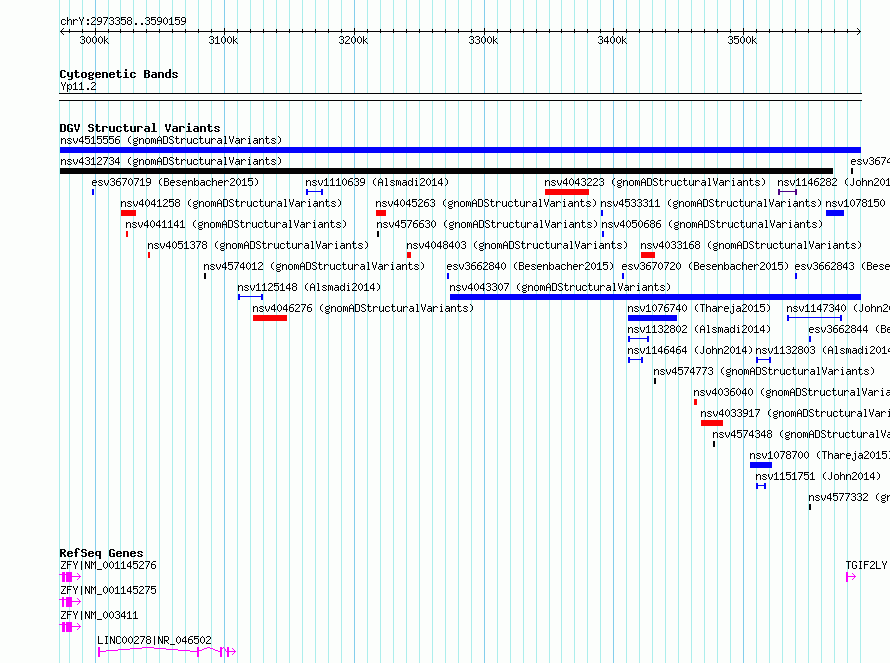Click the 3400k ruler mark
This screenshot has height=663, width=890.
[612, 40]
